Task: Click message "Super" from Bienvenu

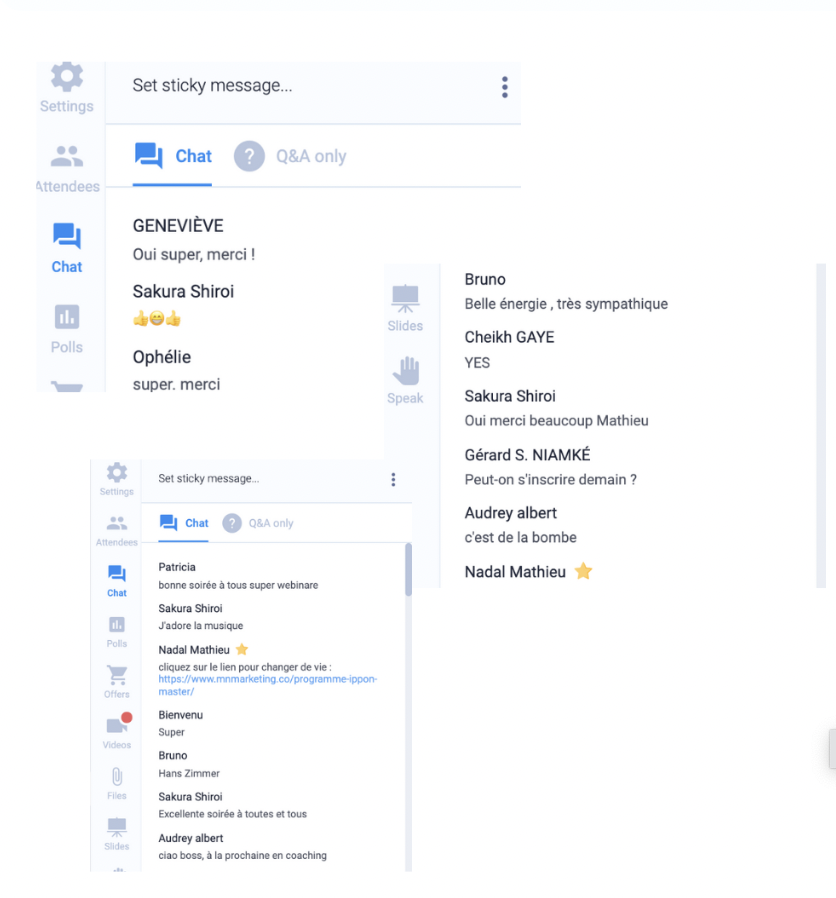Action: click(x=172, y=732)
